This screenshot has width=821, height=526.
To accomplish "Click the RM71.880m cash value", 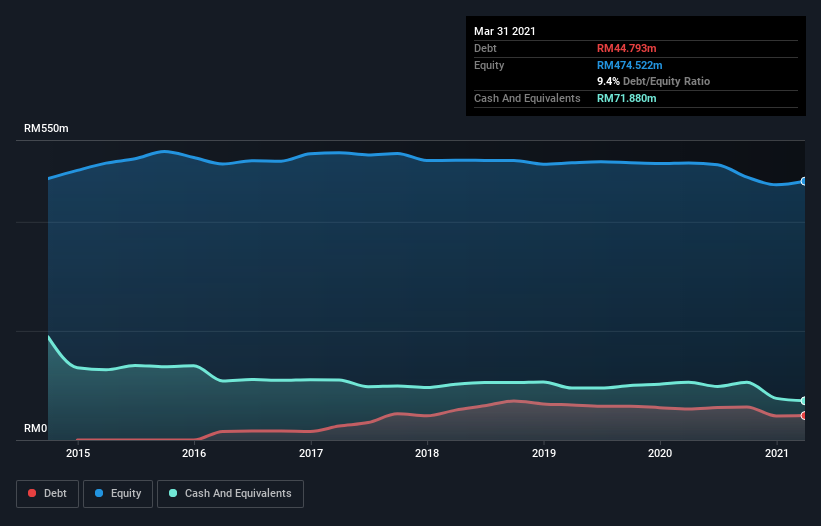I will tap(626, 98).
